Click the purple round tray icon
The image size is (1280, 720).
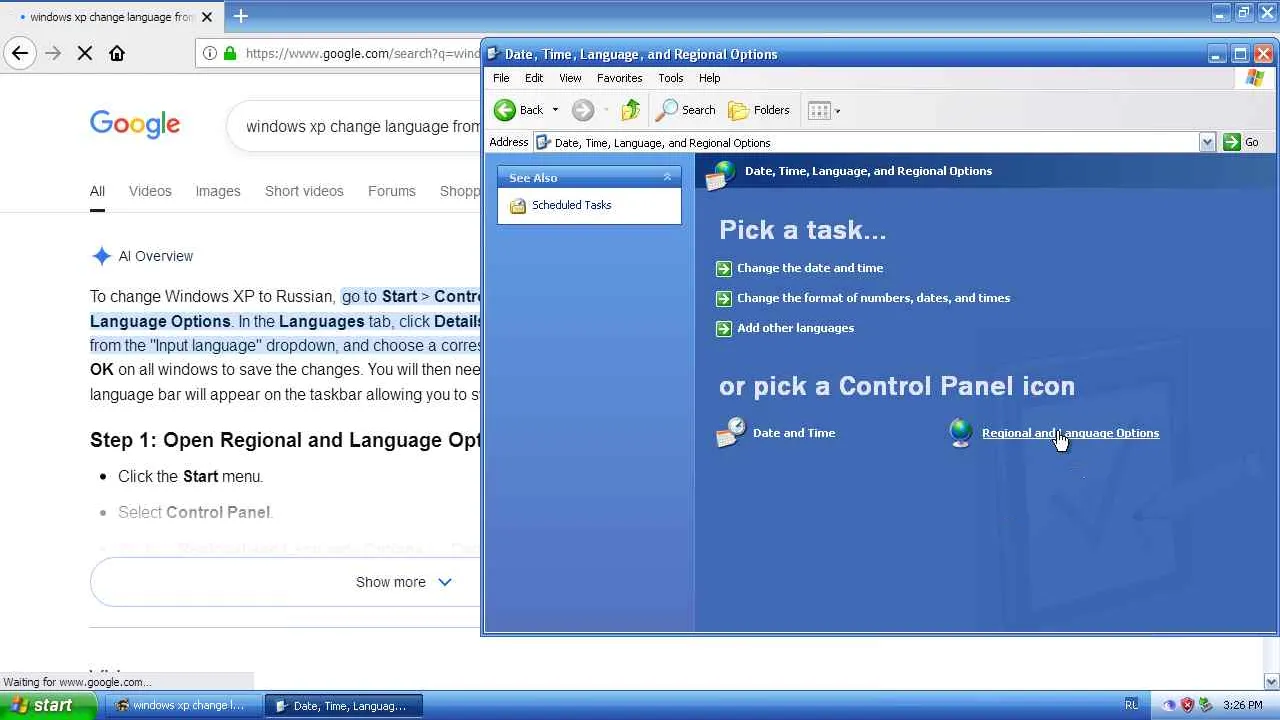[x=1169, y=705]
